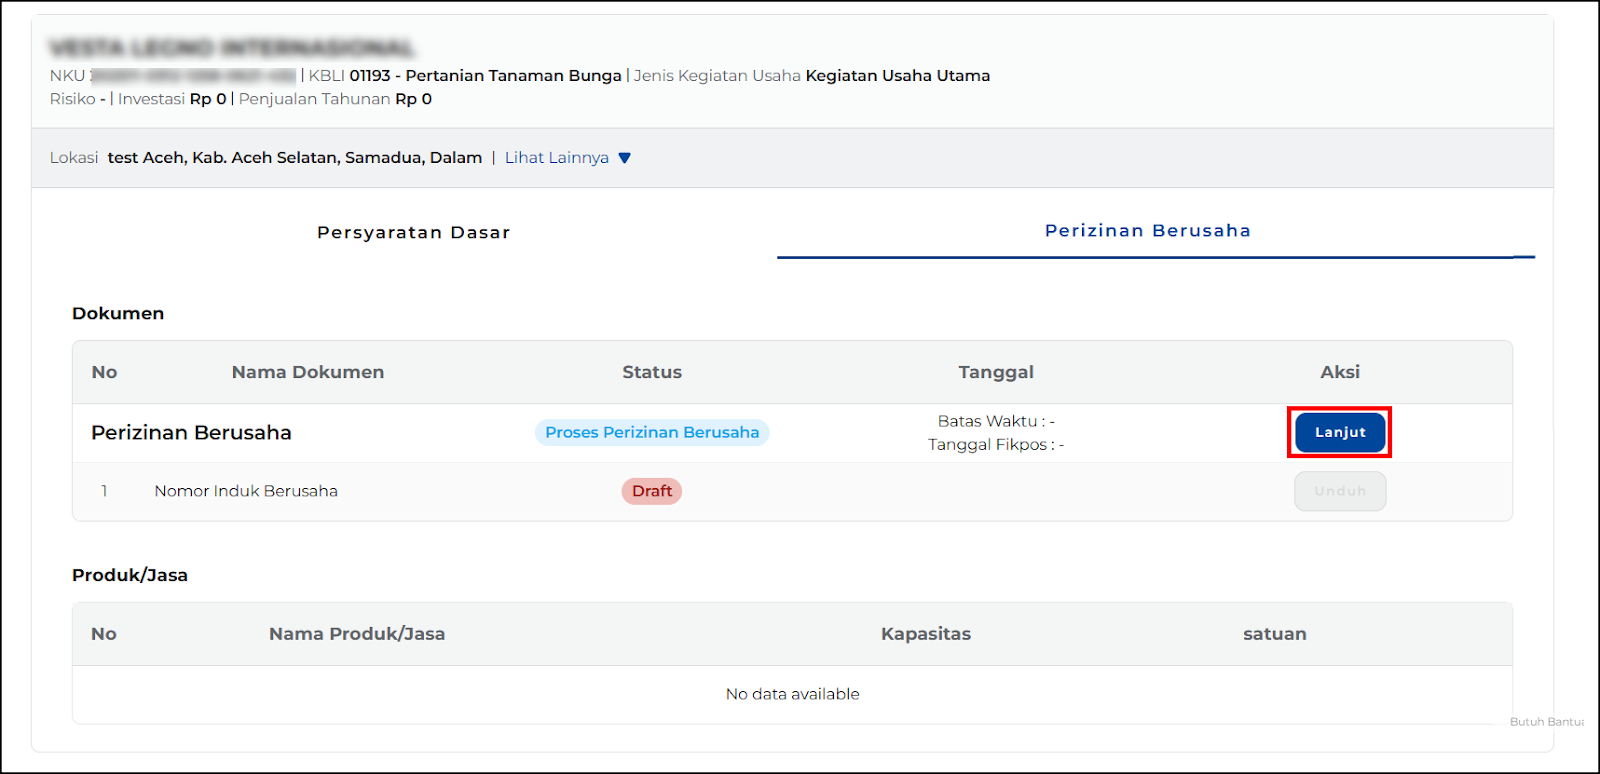This screenshot has height=774, width=1600.
Task: Expand location details via Lihat Lainnya
Action: 557,158
